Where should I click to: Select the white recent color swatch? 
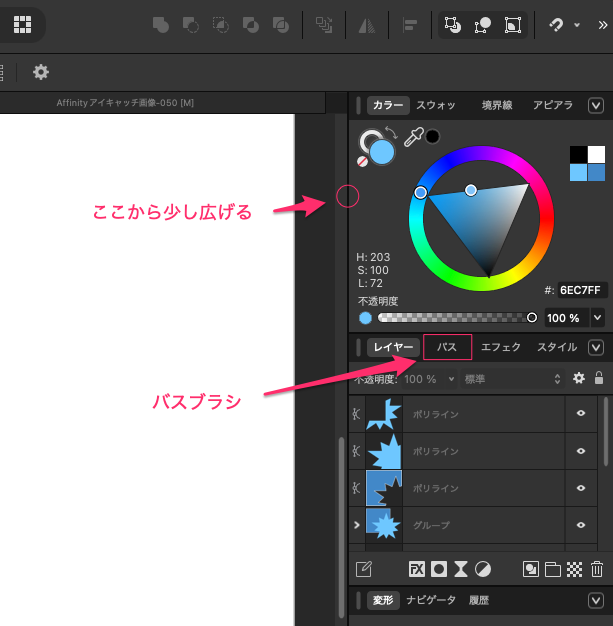point(596,154)
